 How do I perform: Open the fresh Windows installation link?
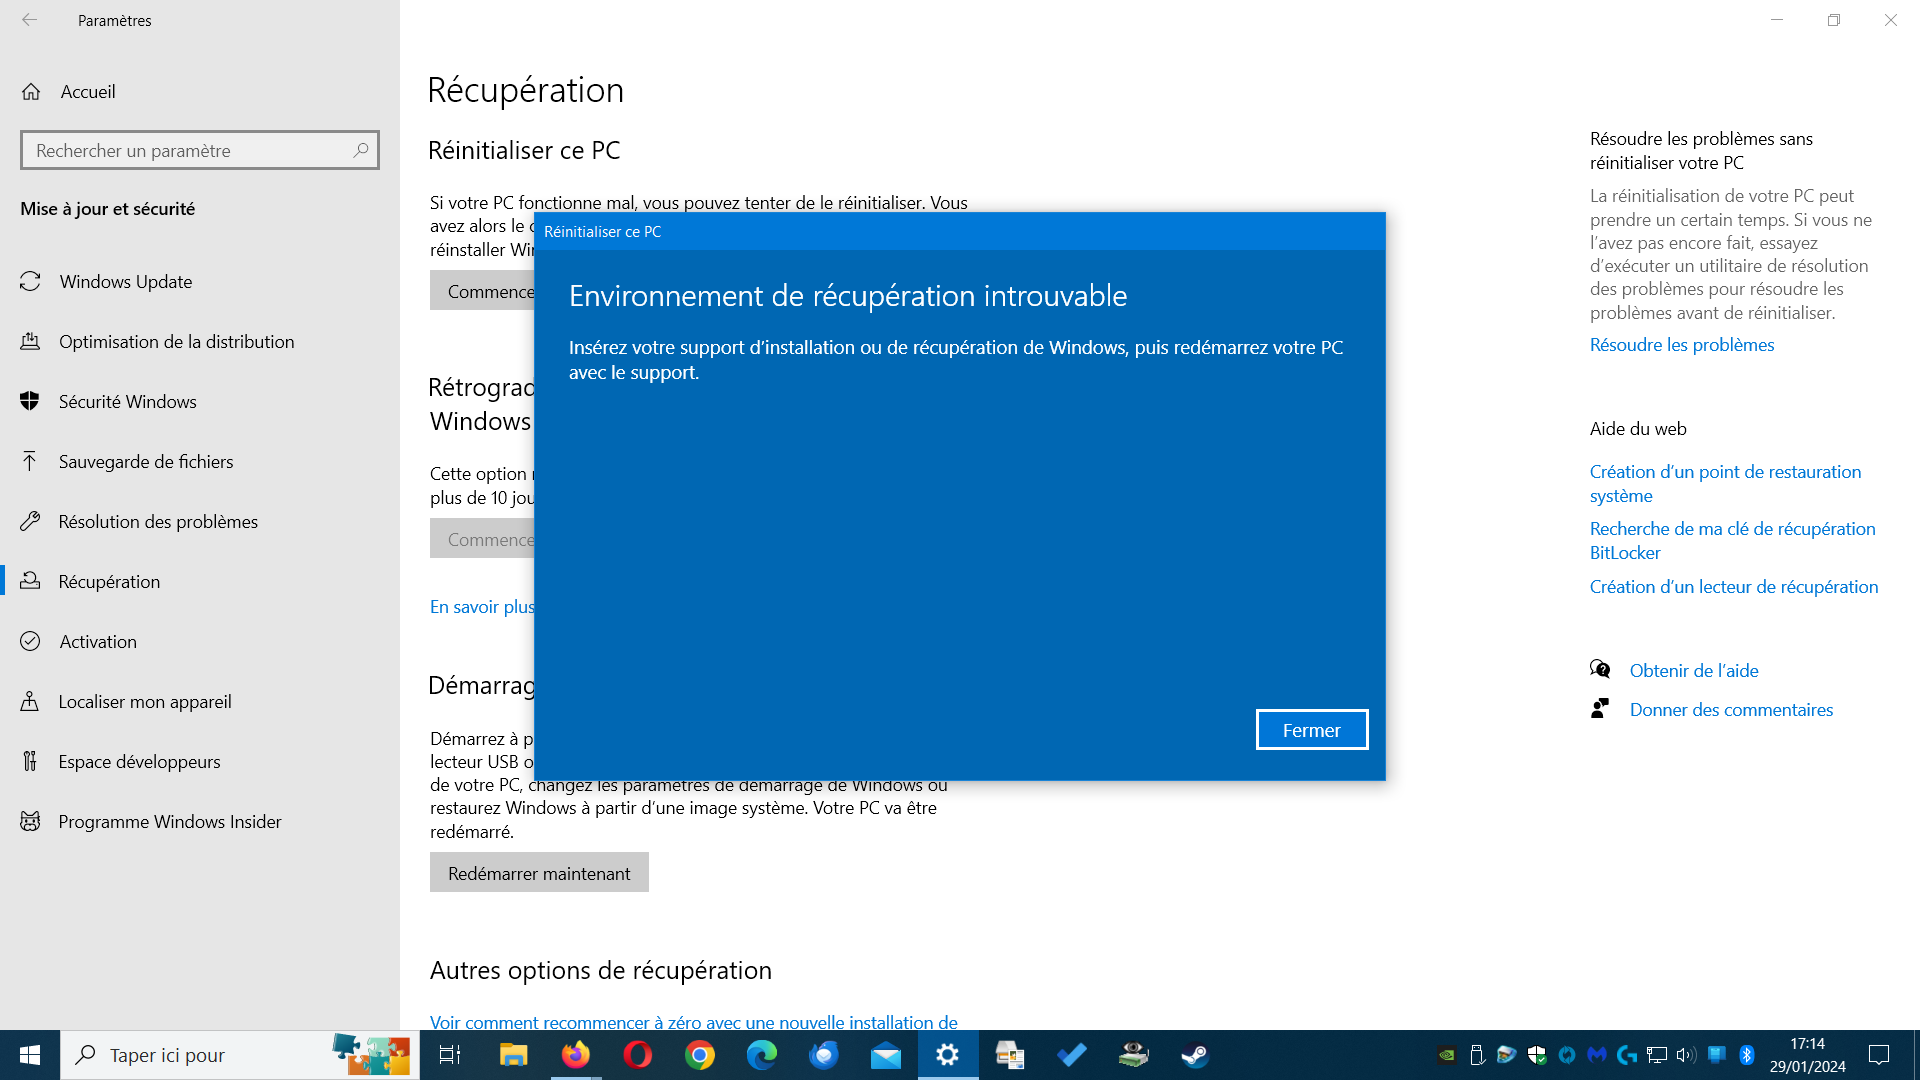(x=693, y=1022)
